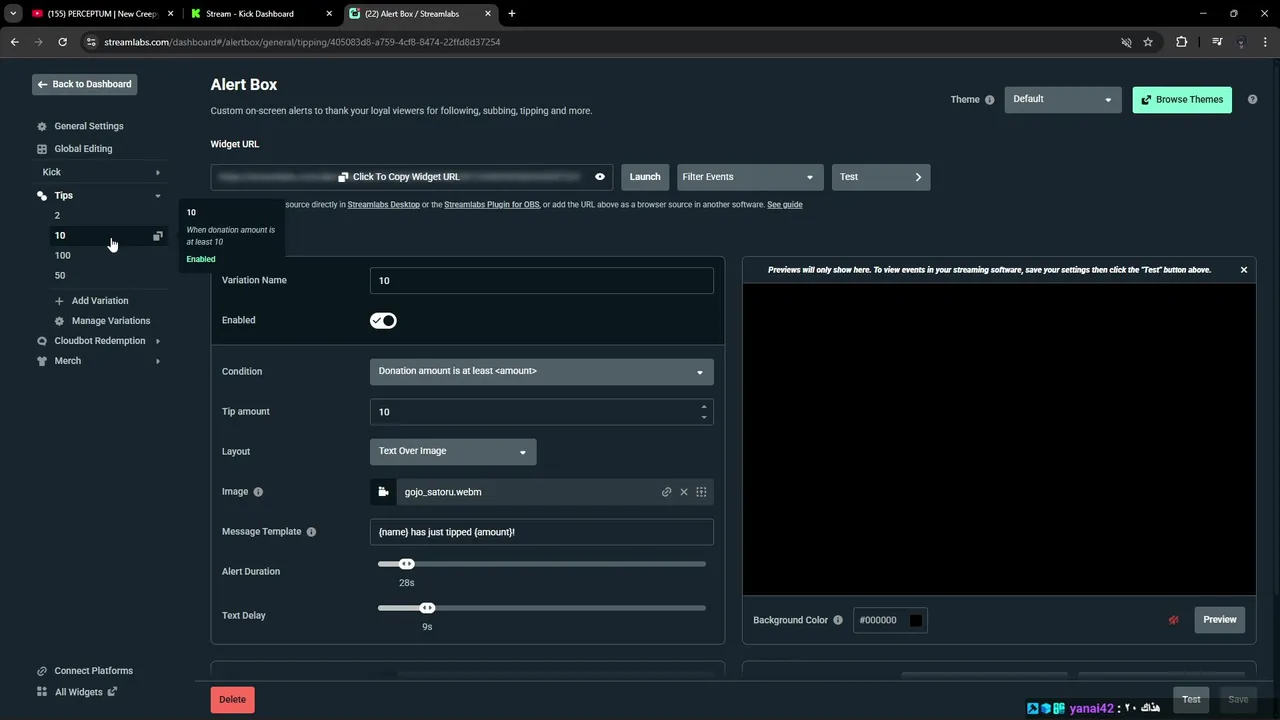The width and height of the screenshot is (1280, 720).
Task: Open the Layout Text Over Image dropdown
Action: [453, 451]
